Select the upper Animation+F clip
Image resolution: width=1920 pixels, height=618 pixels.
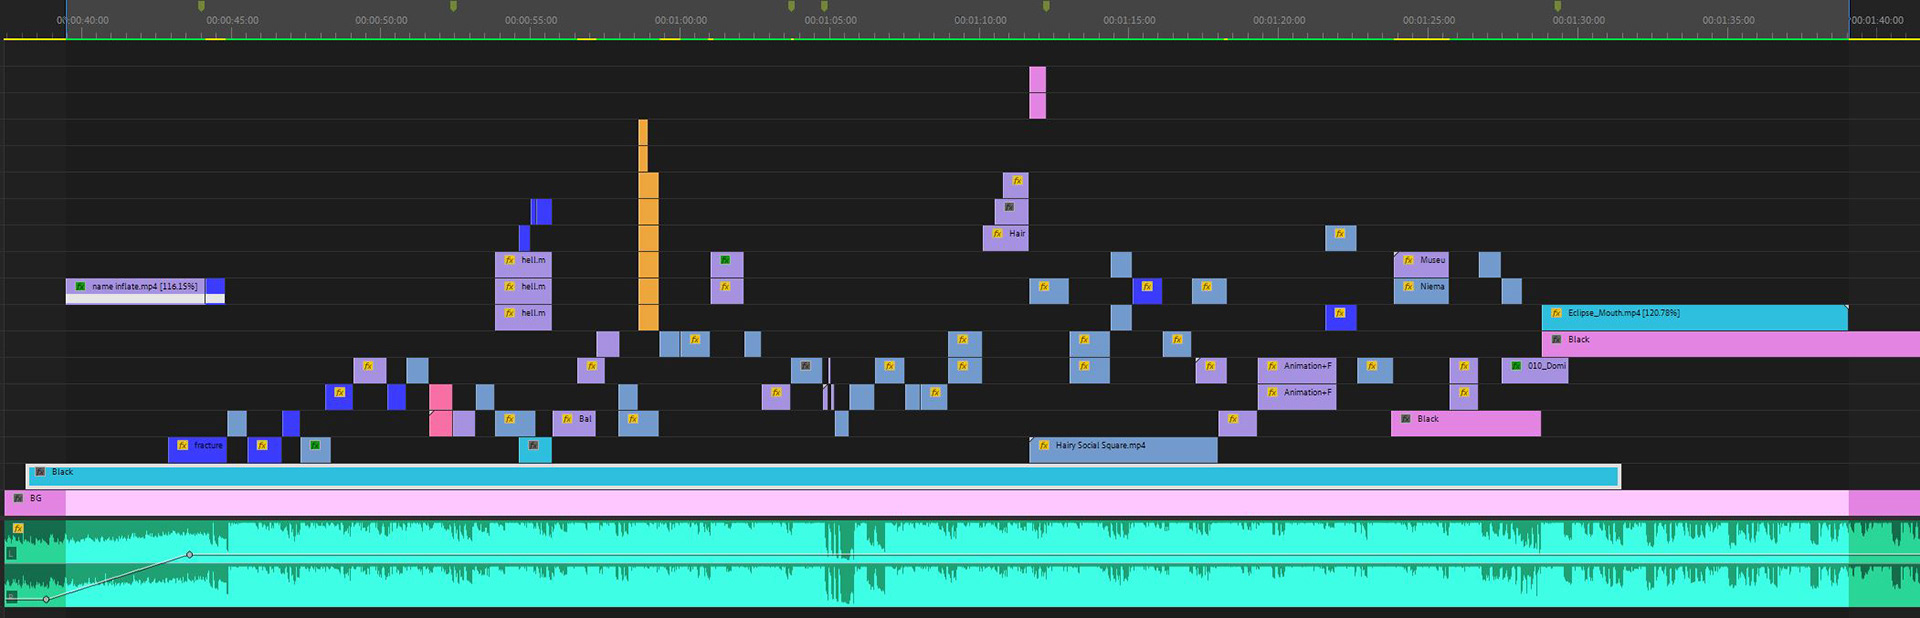(1296, 370)
